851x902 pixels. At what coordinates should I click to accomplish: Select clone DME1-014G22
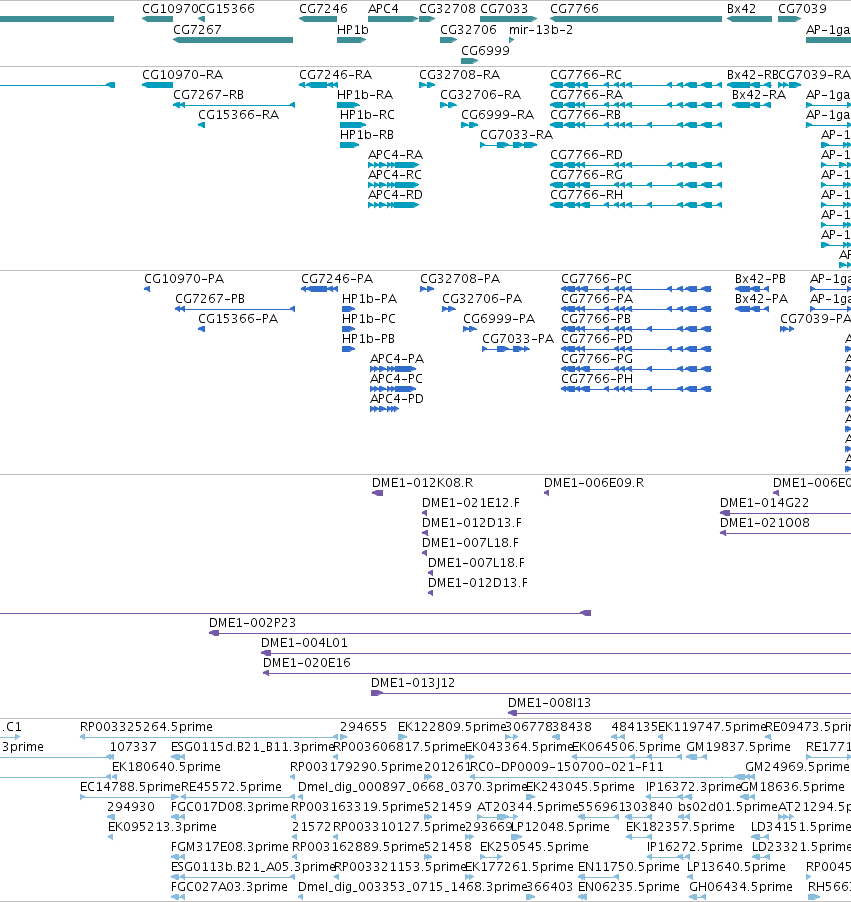765,503
